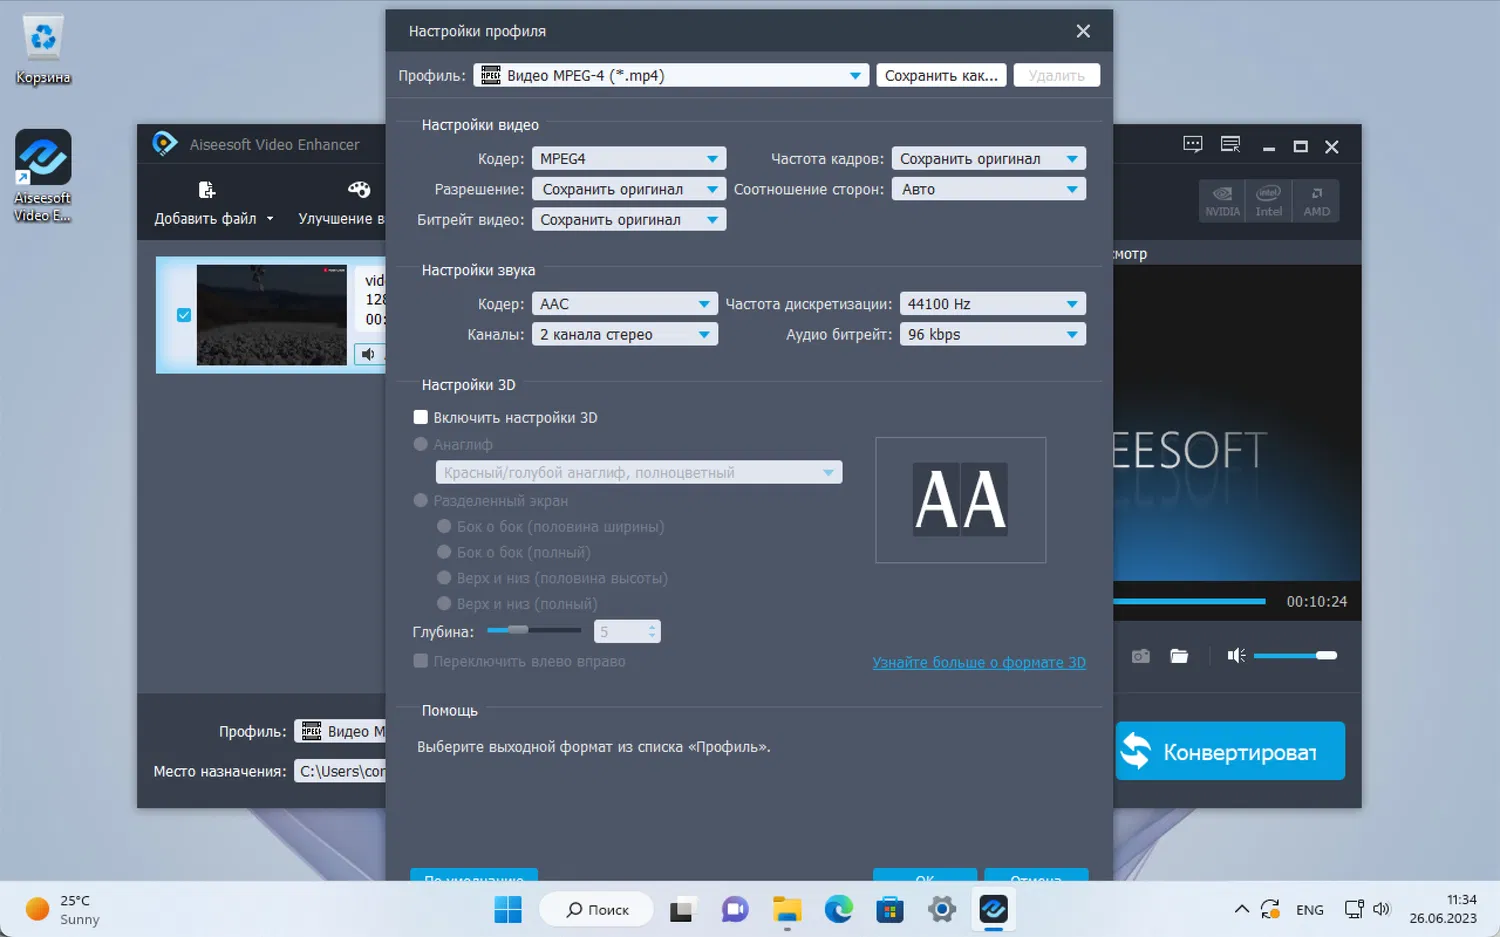The width and height of the screenshot is (1500, 937).
Task: Open Microsoft Edge from the taskbar
Action: (x=838, y=909)
